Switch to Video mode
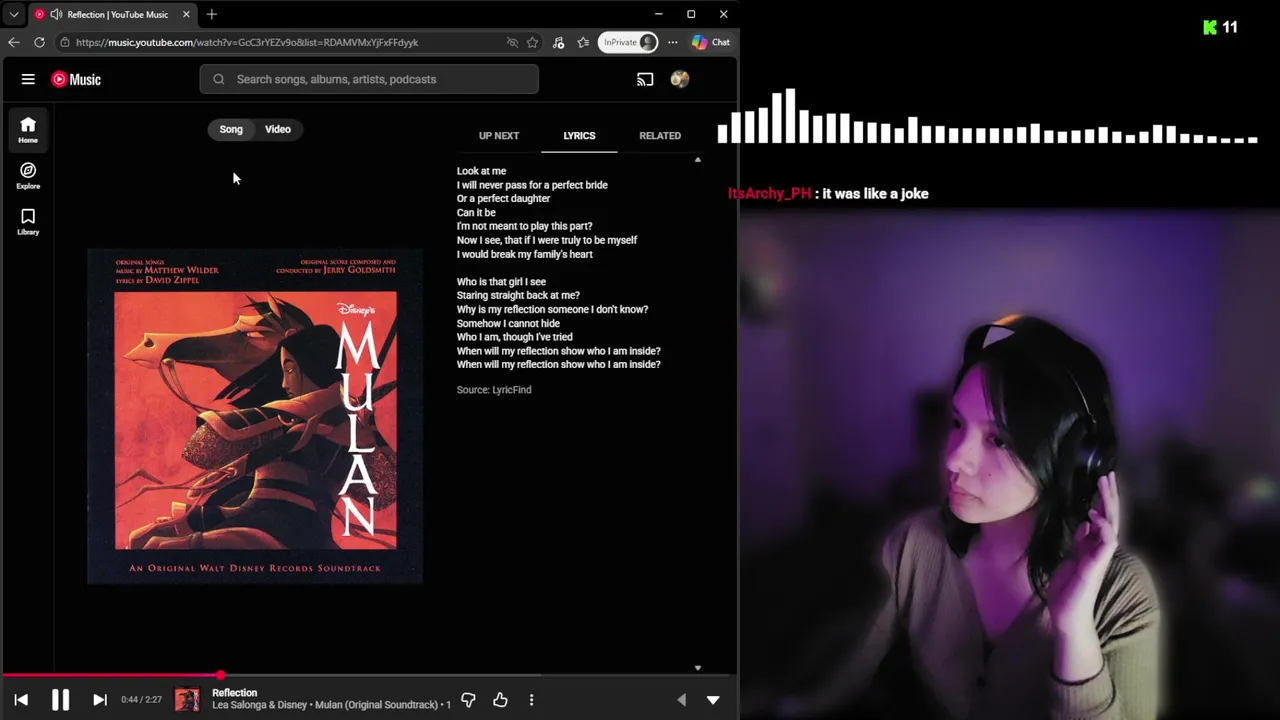The width and height of the screenshot is (1280, 720). tap(277, 129)
